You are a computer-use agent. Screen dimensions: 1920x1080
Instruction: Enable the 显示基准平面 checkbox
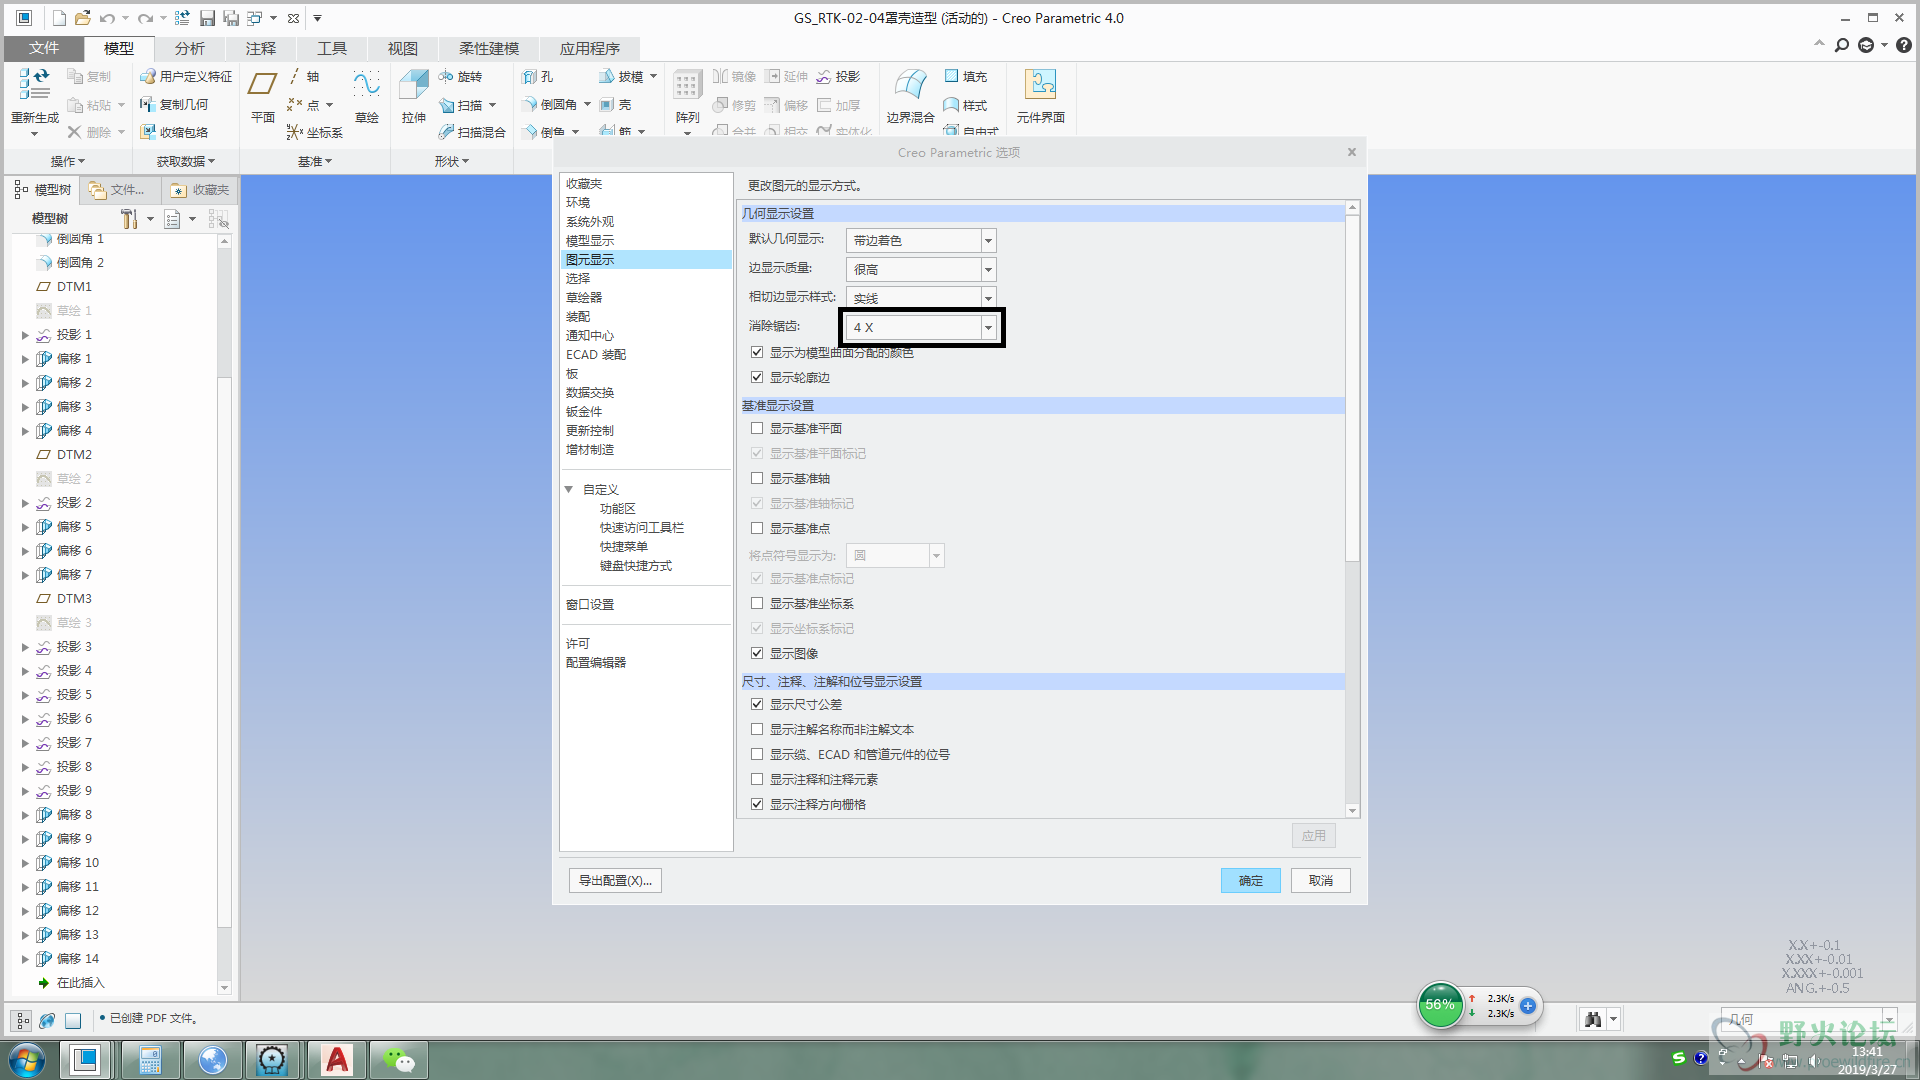pyautogui.click(x=757, y=428)
